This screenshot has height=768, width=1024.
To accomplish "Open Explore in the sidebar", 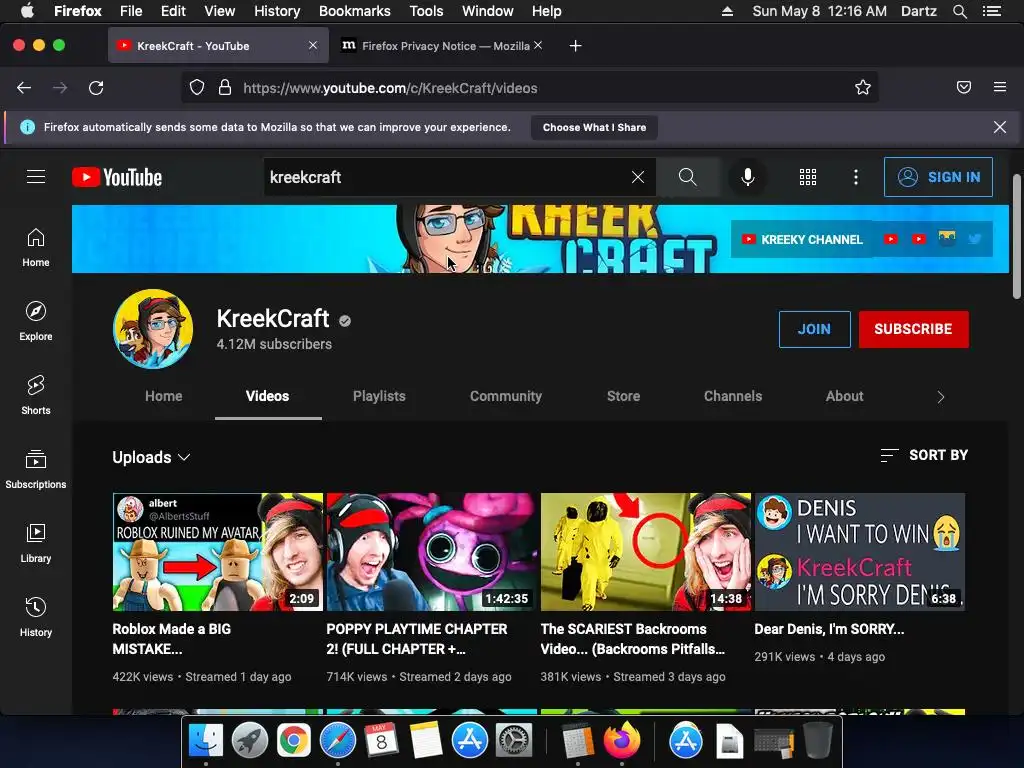I will 36,321.
